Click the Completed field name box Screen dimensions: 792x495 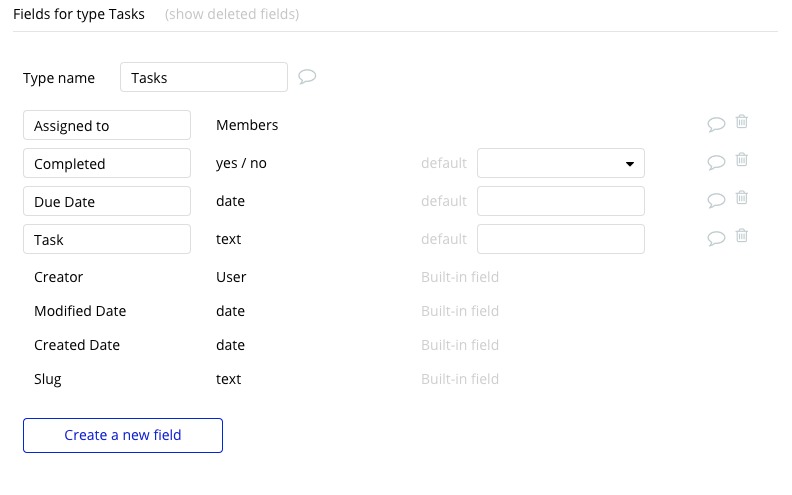coord(107,163)
